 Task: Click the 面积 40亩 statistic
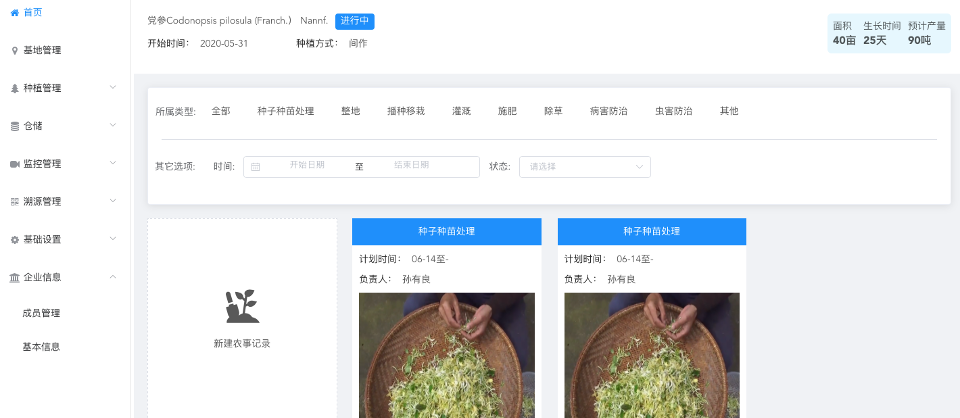(x=844, y=34)
